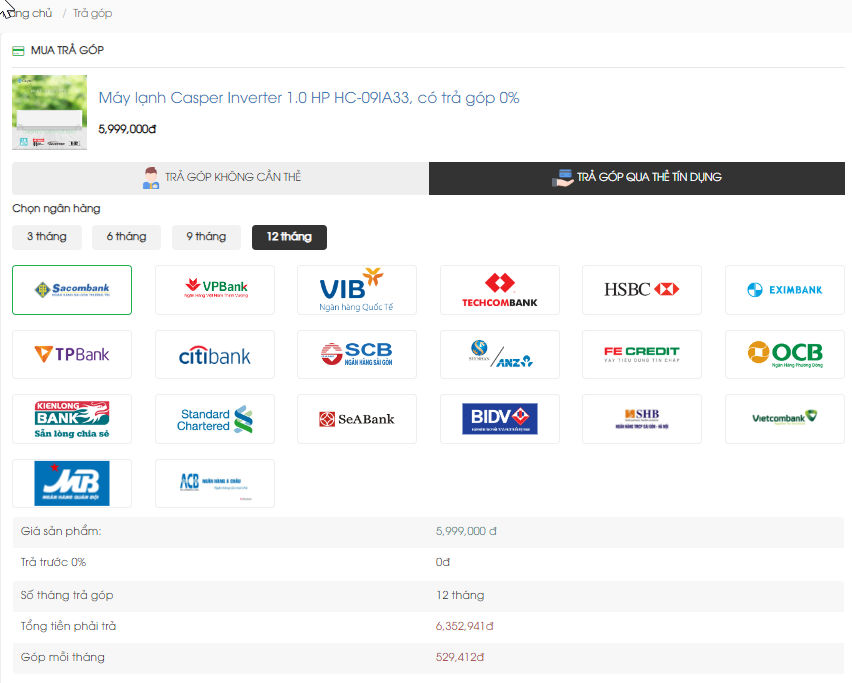Select the 12 tháng term button
852x683 pixels.
(x=289, y=237)
